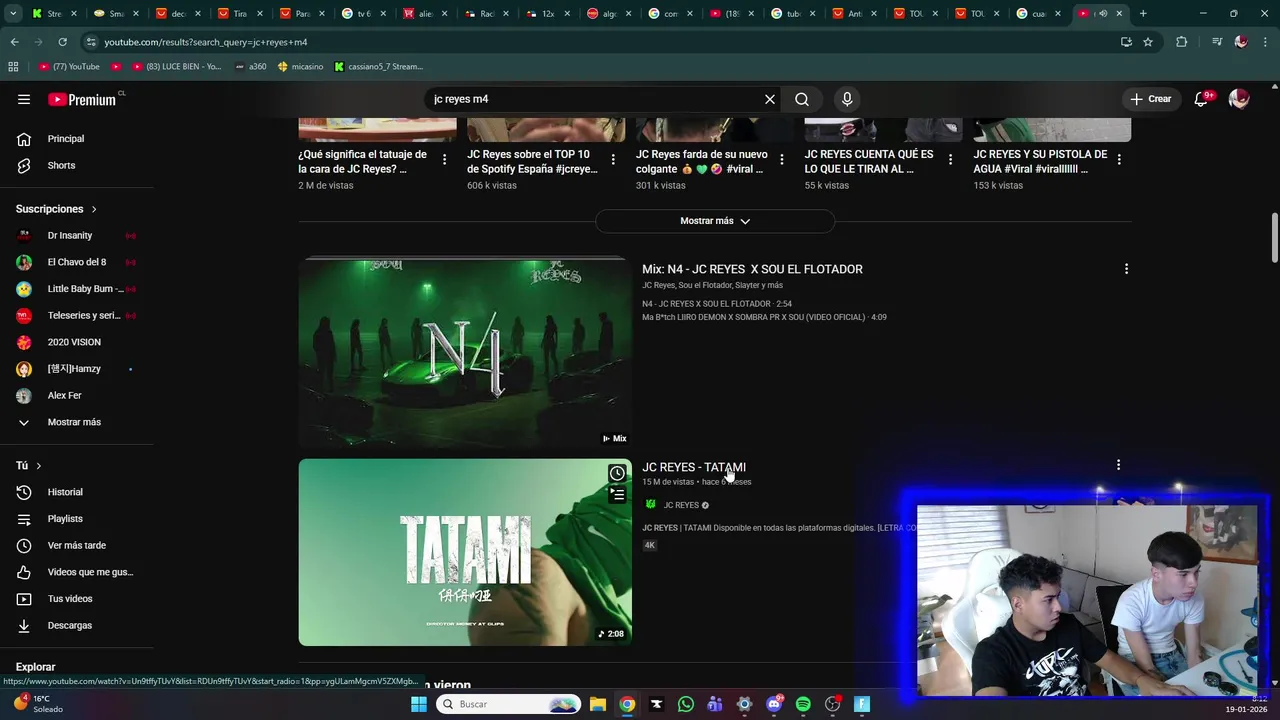
Task: Play the TATAMI video thumbnail
Action: tap(465, 552)
